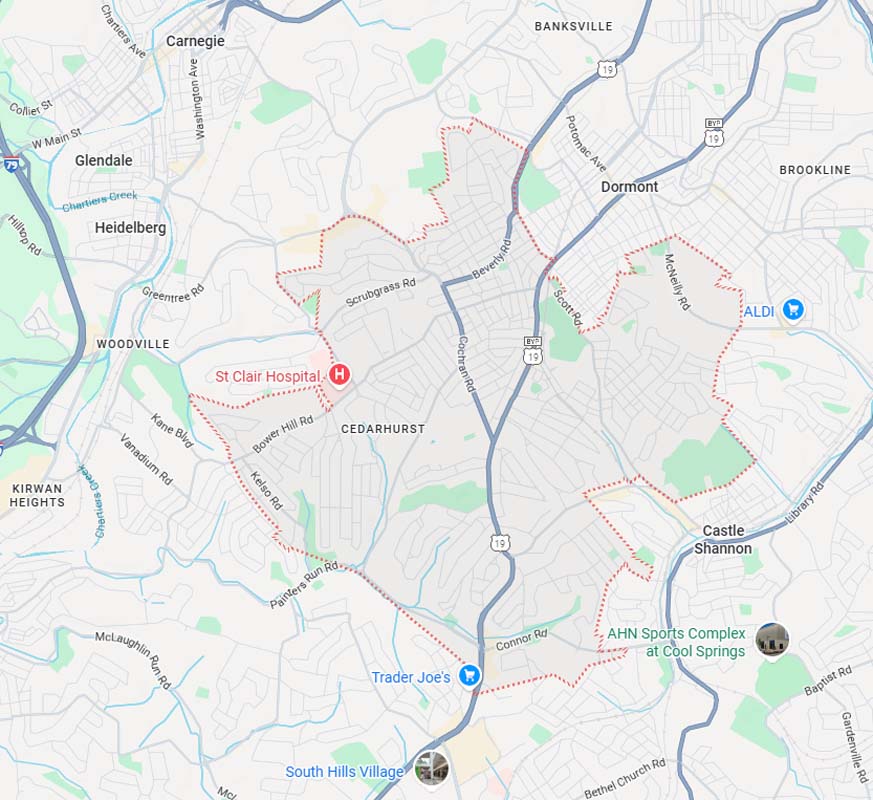Select the Heidelberg place name
The width and height of the screenshot is (873, 800).
[x=130, y=228]
